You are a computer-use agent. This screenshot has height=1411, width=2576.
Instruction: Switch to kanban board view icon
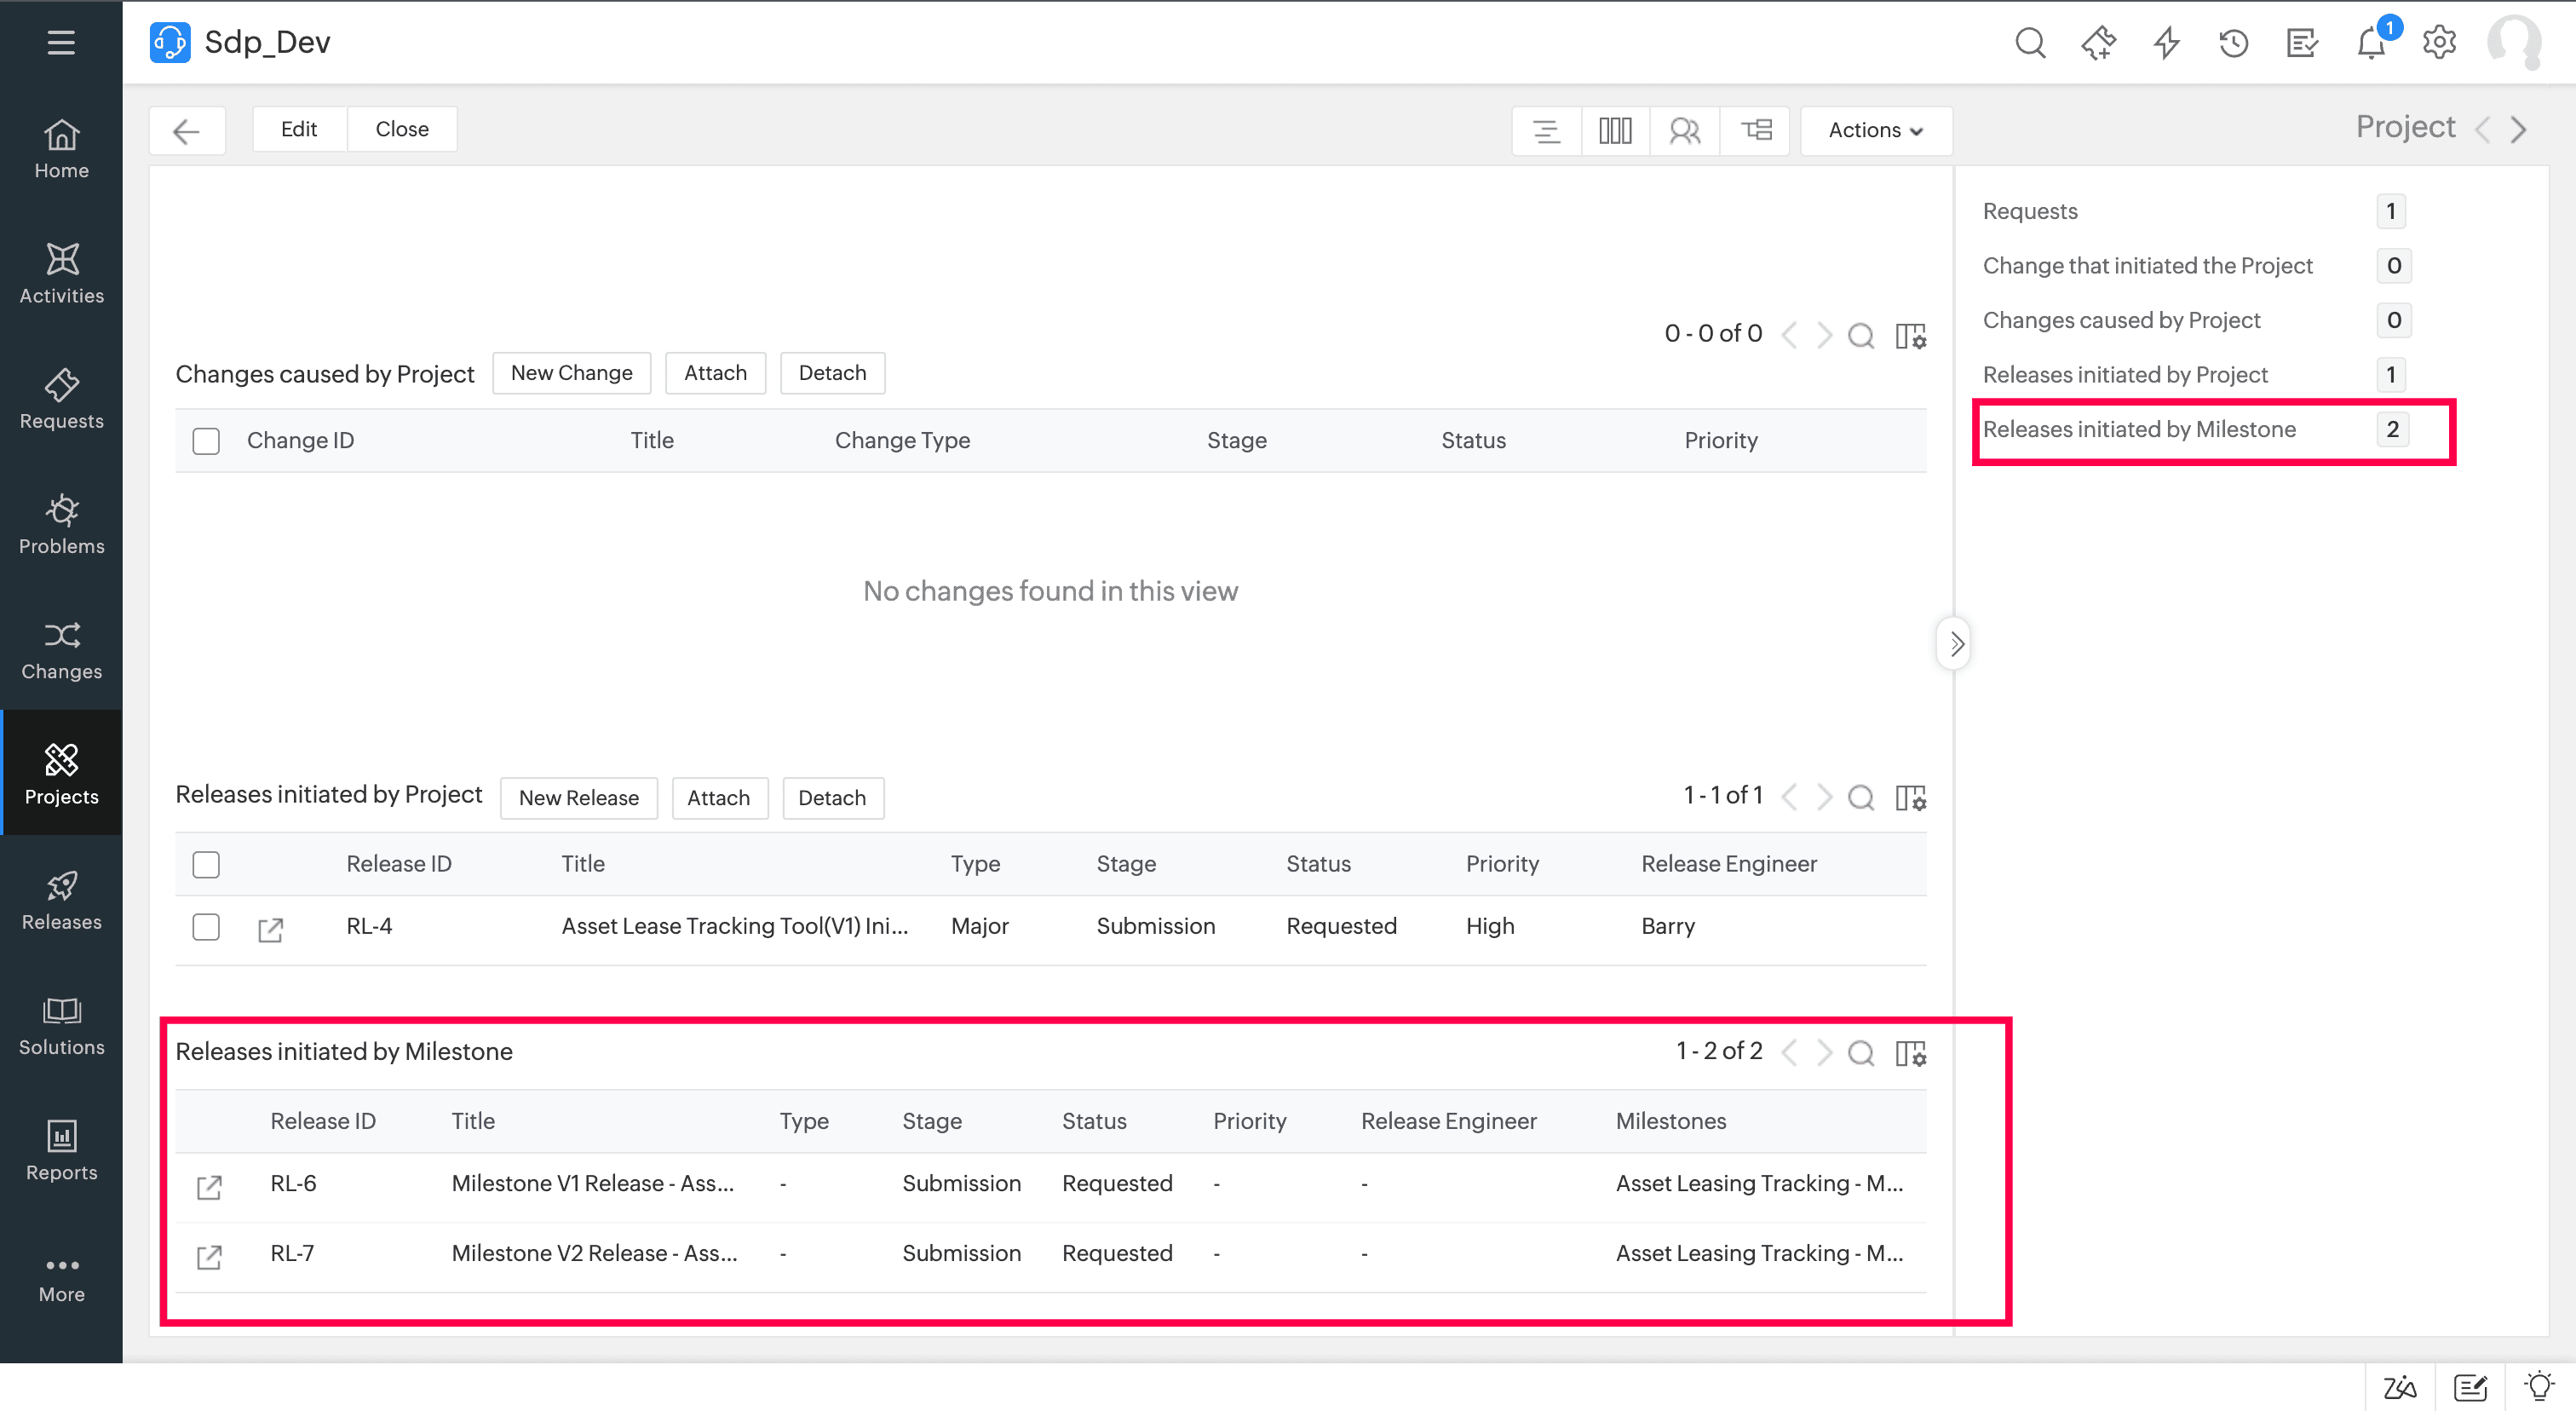pos(1615,130)
